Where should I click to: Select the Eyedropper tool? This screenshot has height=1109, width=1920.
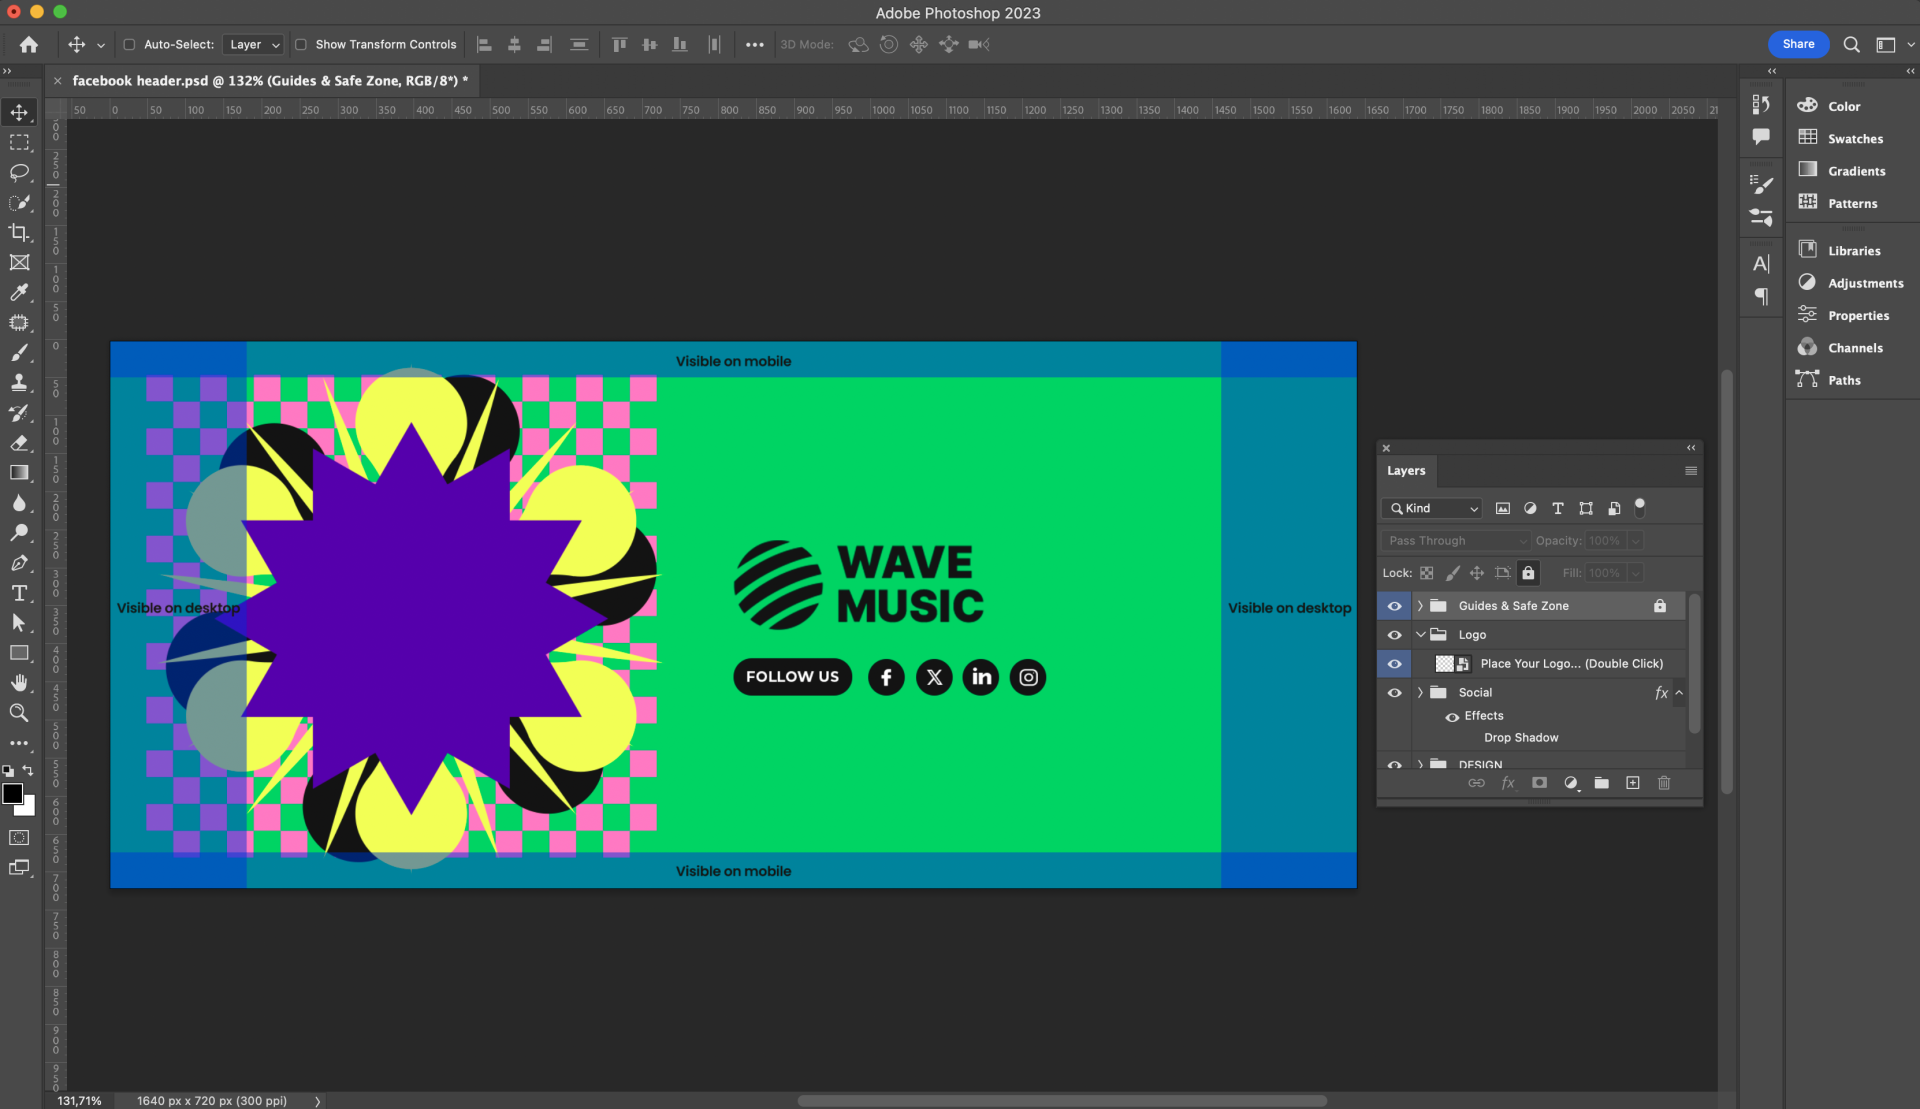(19, 292)
